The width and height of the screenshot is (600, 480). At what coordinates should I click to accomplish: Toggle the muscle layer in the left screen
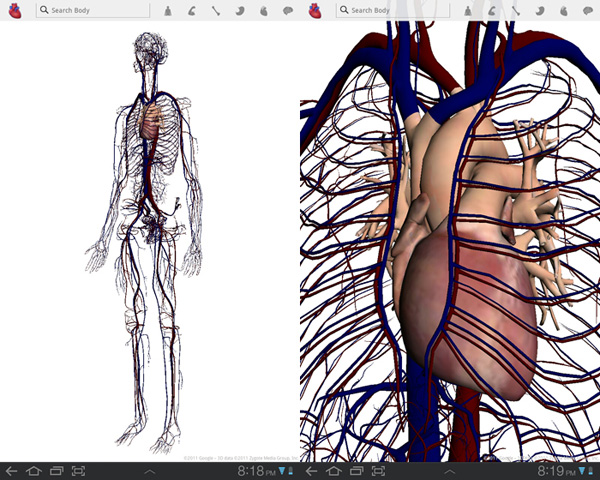pyautogui.click(x=192, y=11)
